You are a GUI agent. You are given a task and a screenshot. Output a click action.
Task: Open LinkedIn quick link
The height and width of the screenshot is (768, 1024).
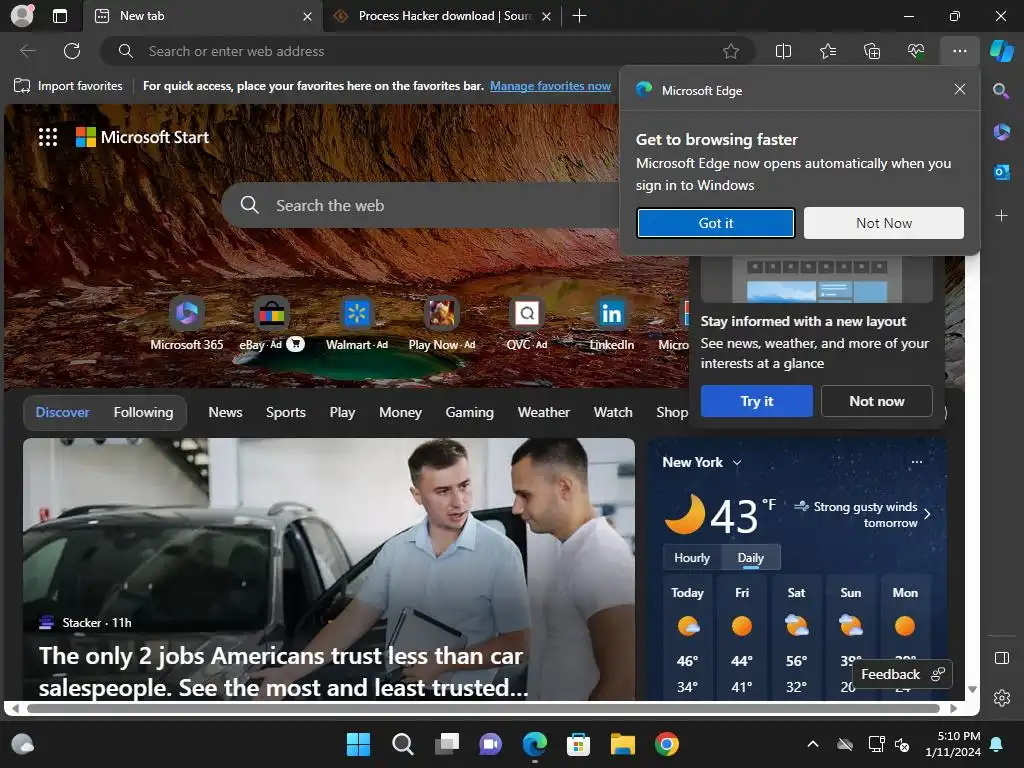[611, 323]
